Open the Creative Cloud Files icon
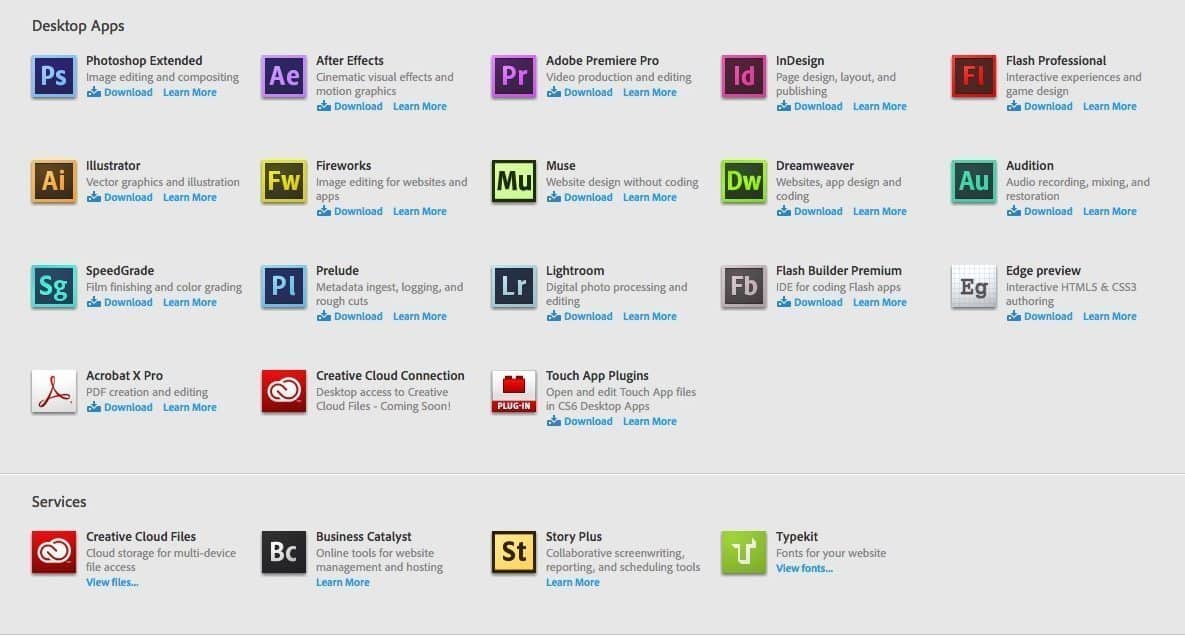 pos(53,552)
